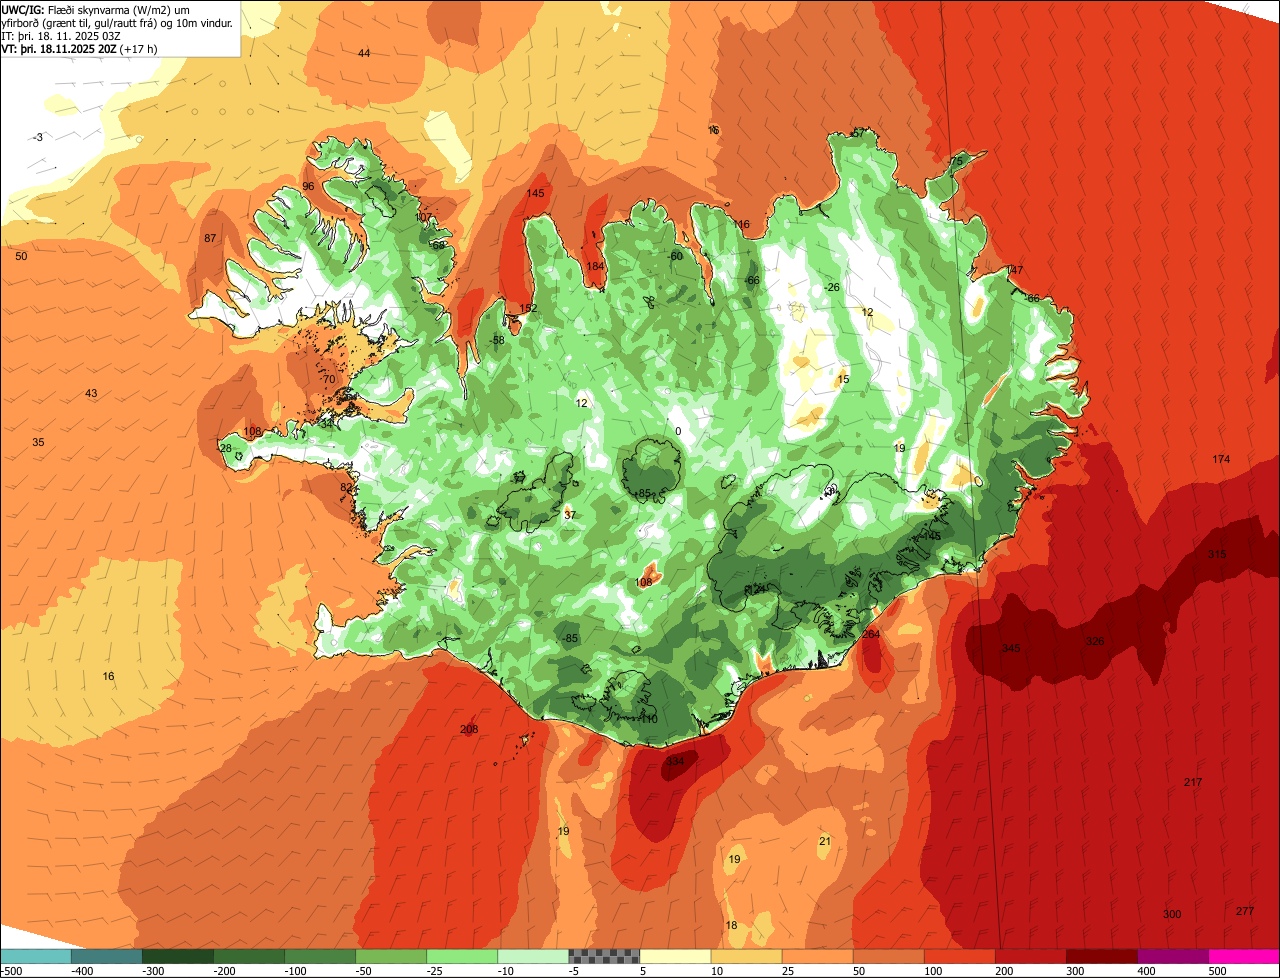1280x978 pixels.
Task: Click the 208 value southwest of Iceland
Action: [x=469, y=729]
